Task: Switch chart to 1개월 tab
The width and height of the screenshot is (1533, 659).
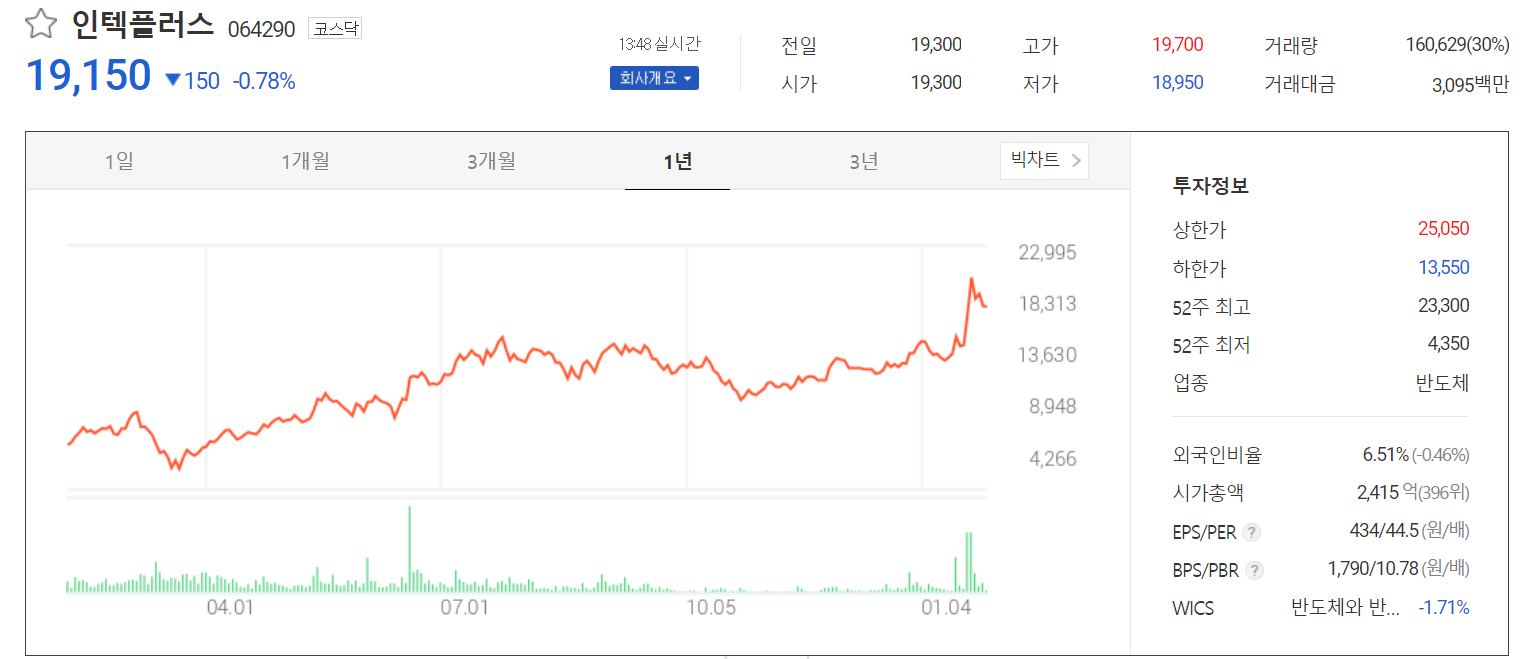Action: pyautogui.click(x=305, y=161)
